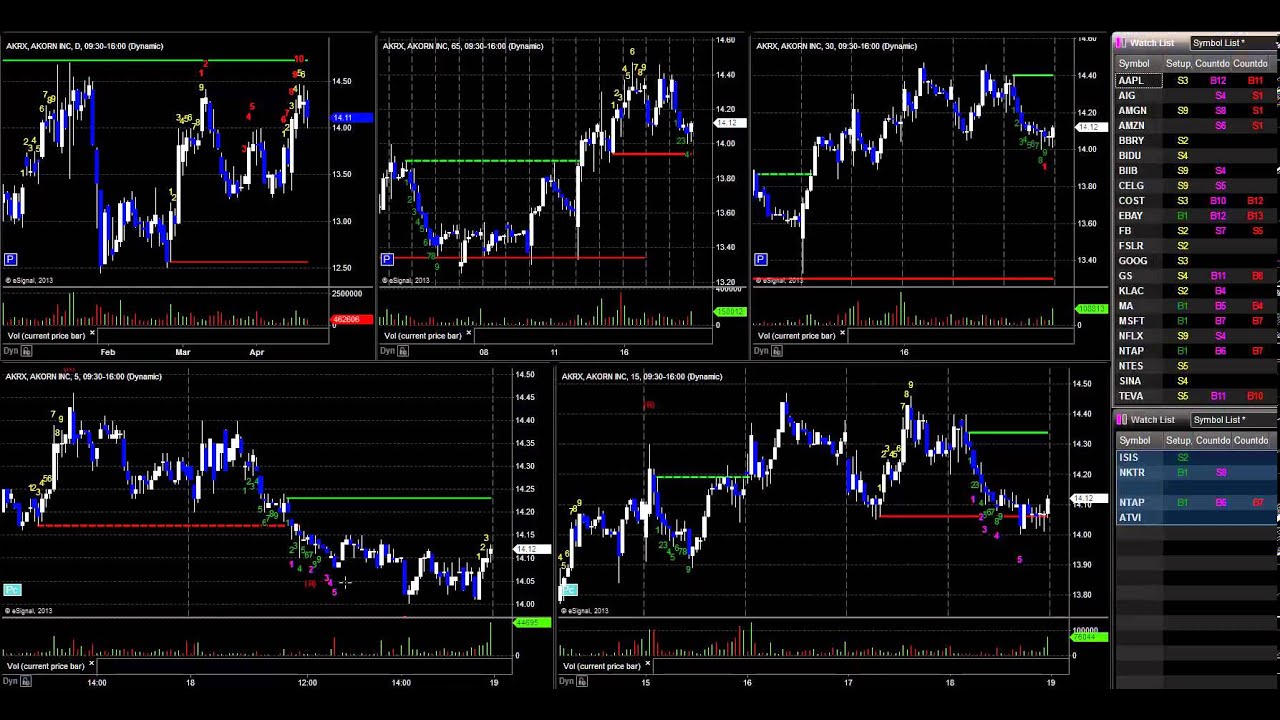Image resolution: width=1280 pixels, height=720 pixels.
Task: Click the P icon on the 30-minute AKRX chart
Action: (x=760, y=260)
